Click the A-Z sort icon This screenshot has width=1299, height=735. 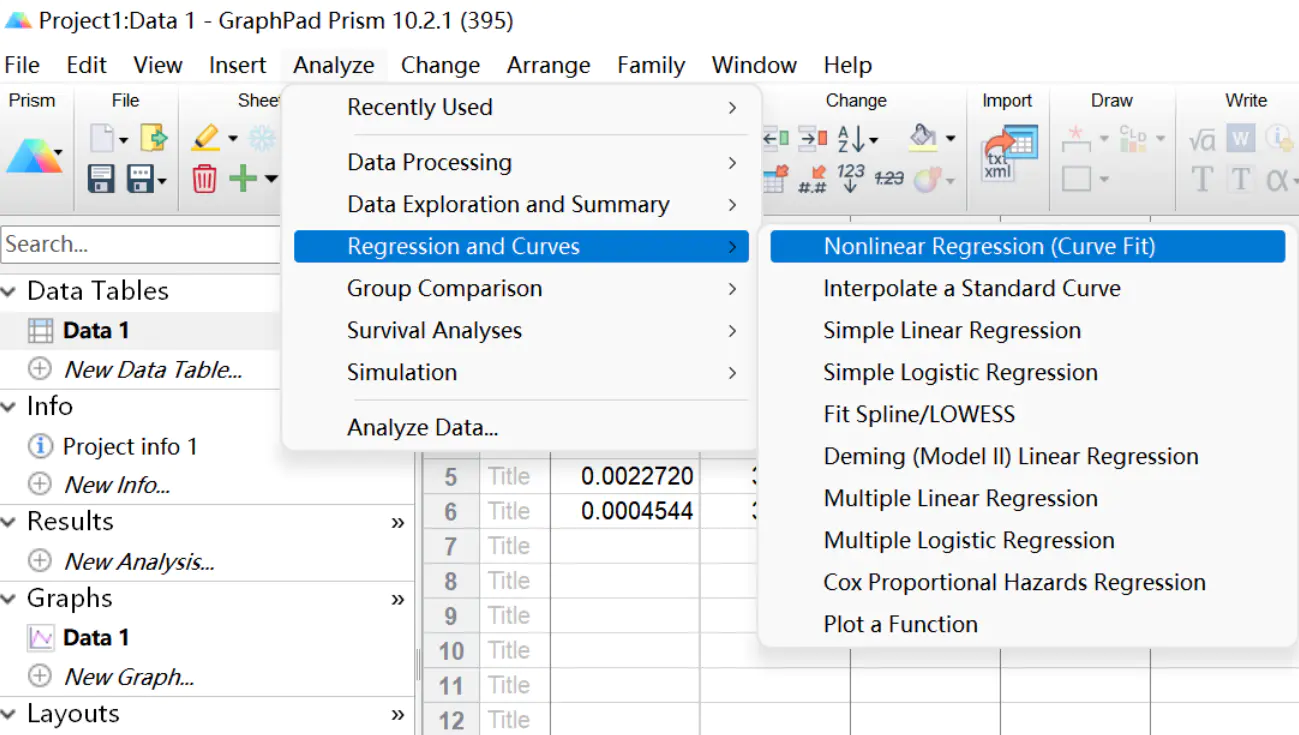(853, 138)
